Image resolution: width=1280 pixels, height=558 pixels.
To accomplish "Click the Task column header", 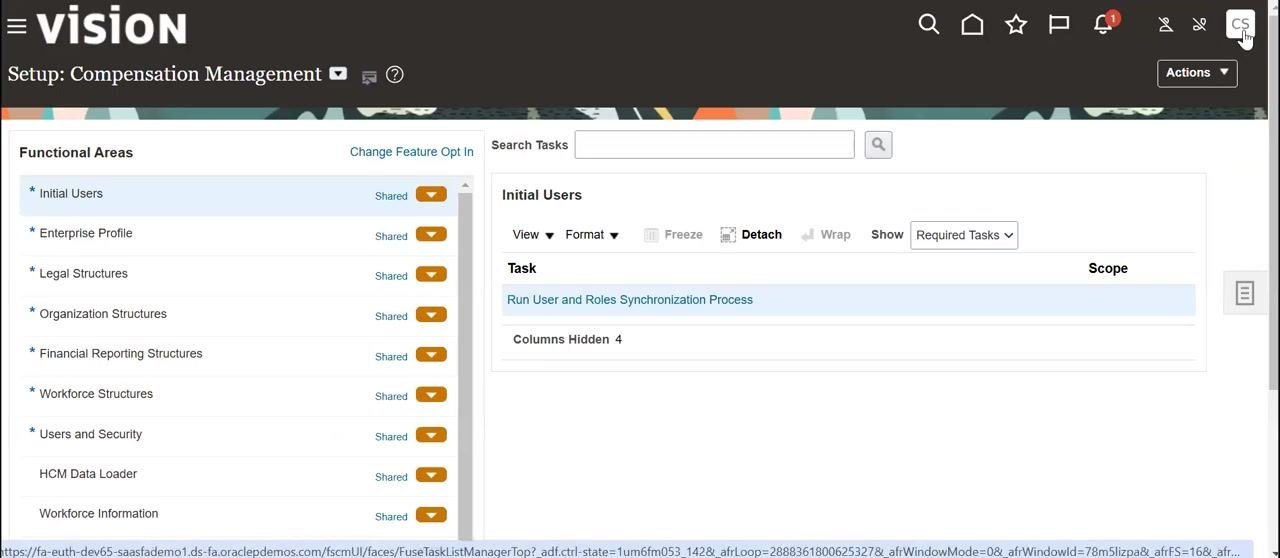I will (x=522, y=268).
